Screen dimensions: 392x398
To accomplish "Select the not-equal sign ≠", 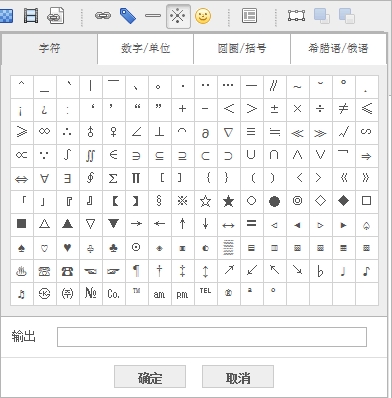I will click(x=343, y=109).
